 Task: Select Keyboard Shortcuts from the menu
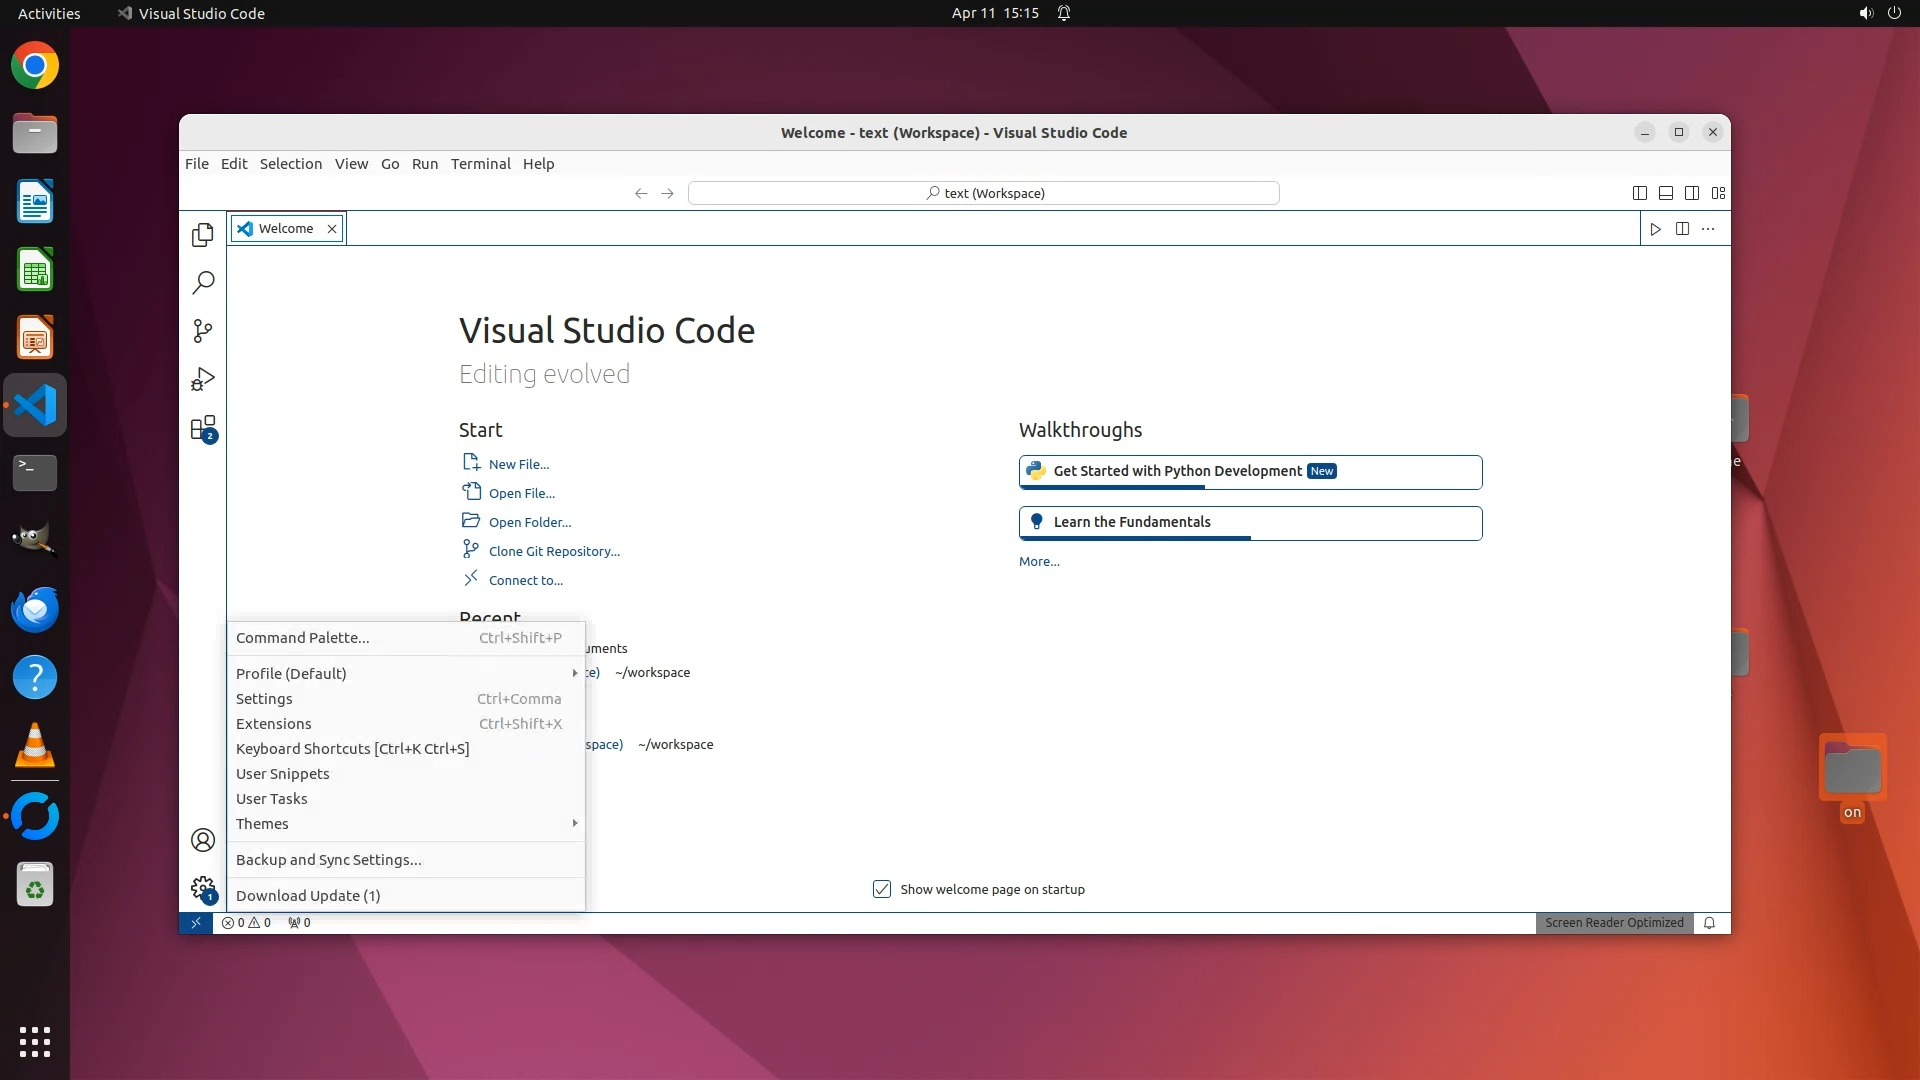[352, 749]
